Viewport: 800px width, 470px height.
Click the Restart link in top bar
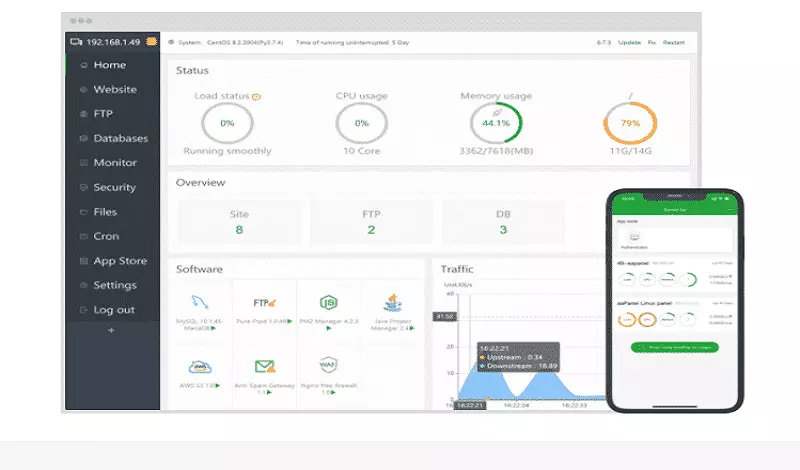coord(673,42)
